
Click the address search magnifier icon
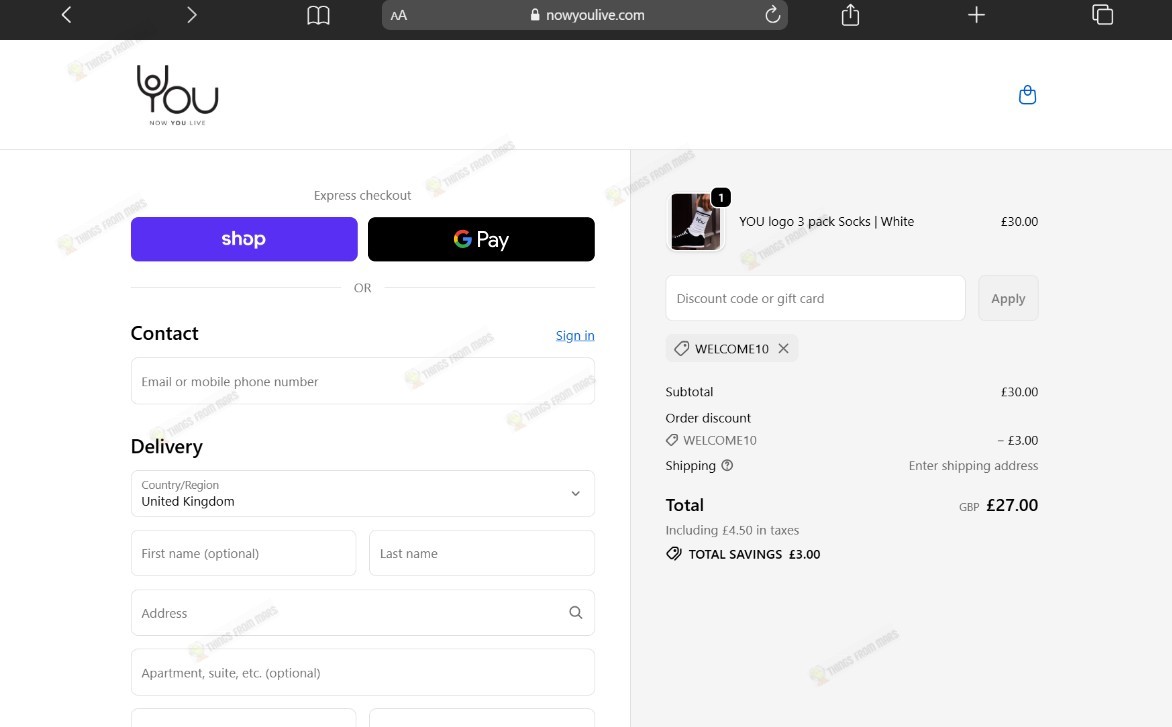(576, 613)
